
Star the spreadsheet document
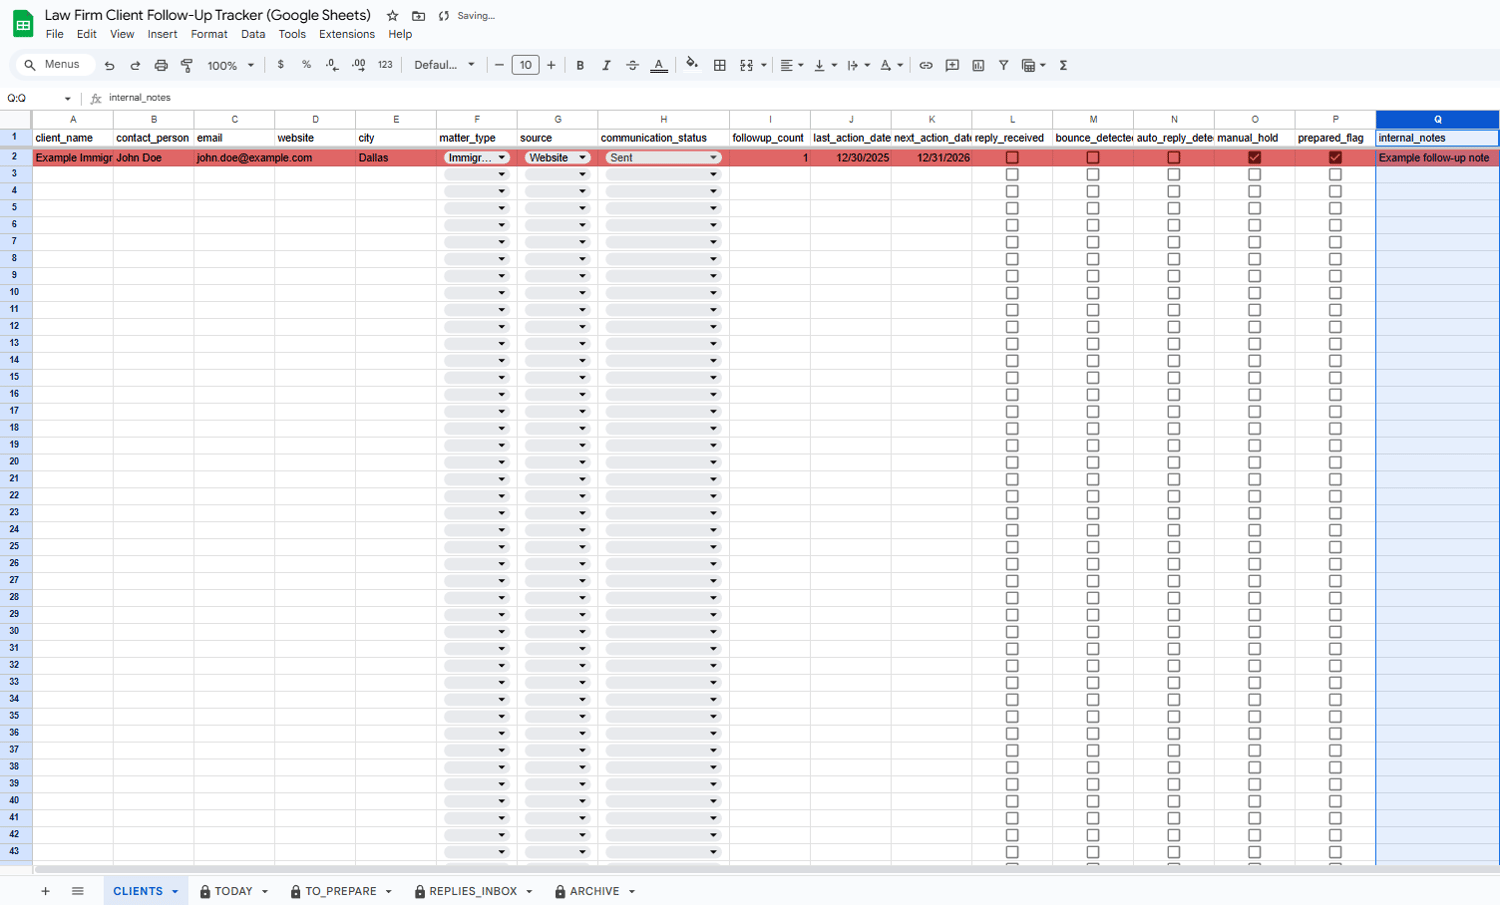(x=392, y=16)
